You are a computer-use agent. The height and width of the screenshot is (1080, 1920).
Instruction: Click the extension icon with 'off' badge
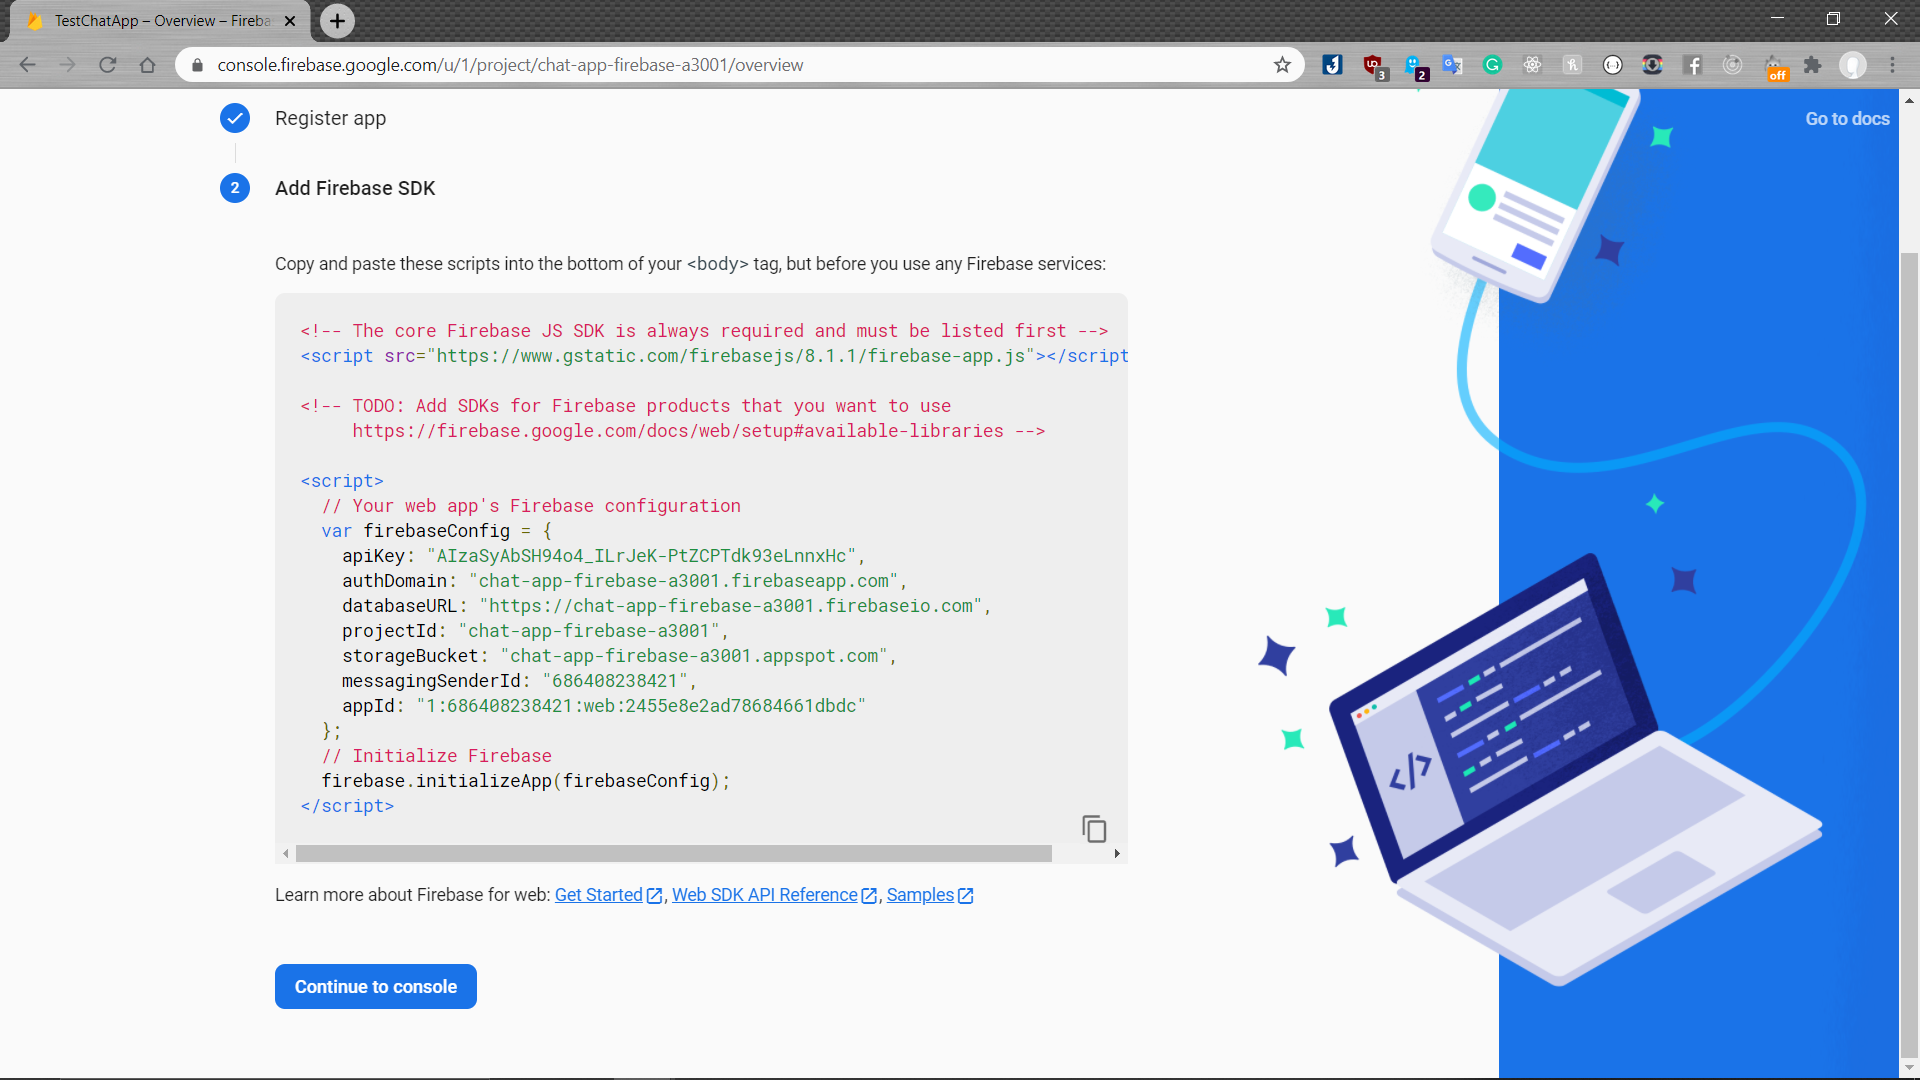point(1774,67)
